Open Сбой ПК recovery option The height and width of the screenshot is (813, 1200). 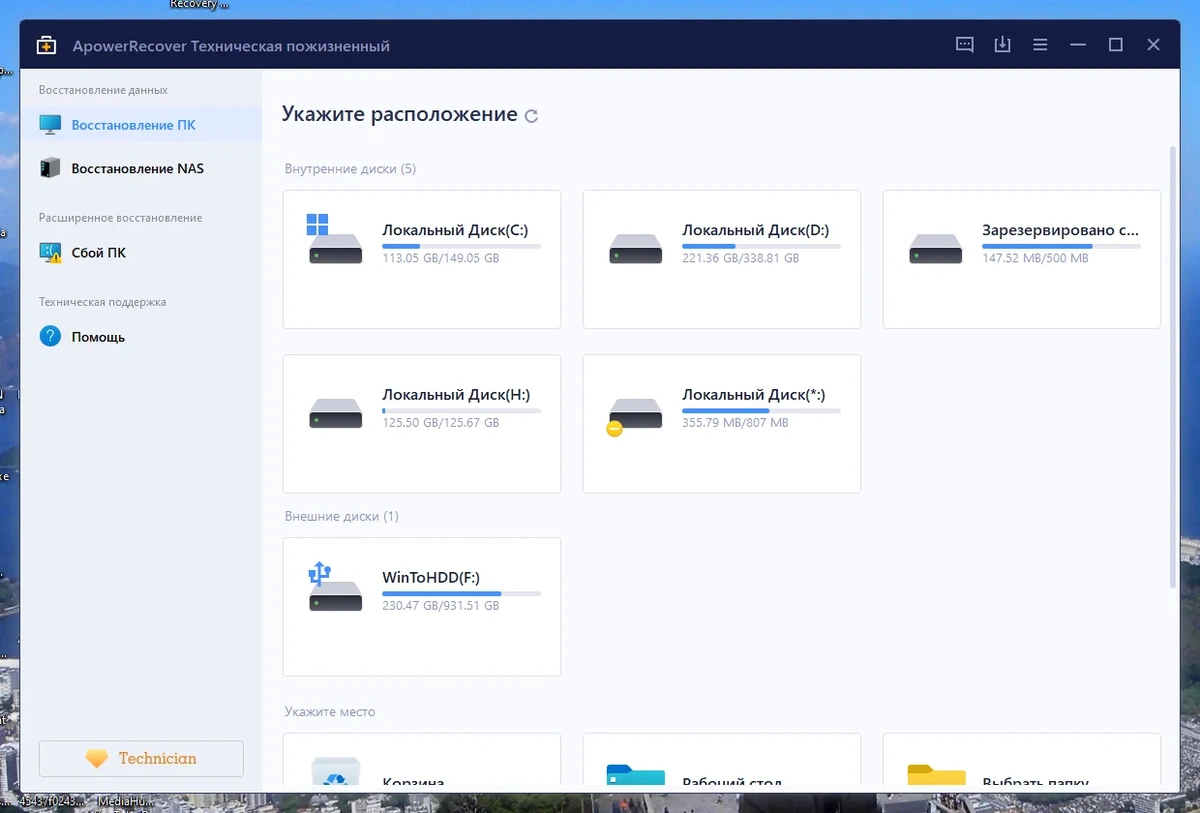[141, 253]
